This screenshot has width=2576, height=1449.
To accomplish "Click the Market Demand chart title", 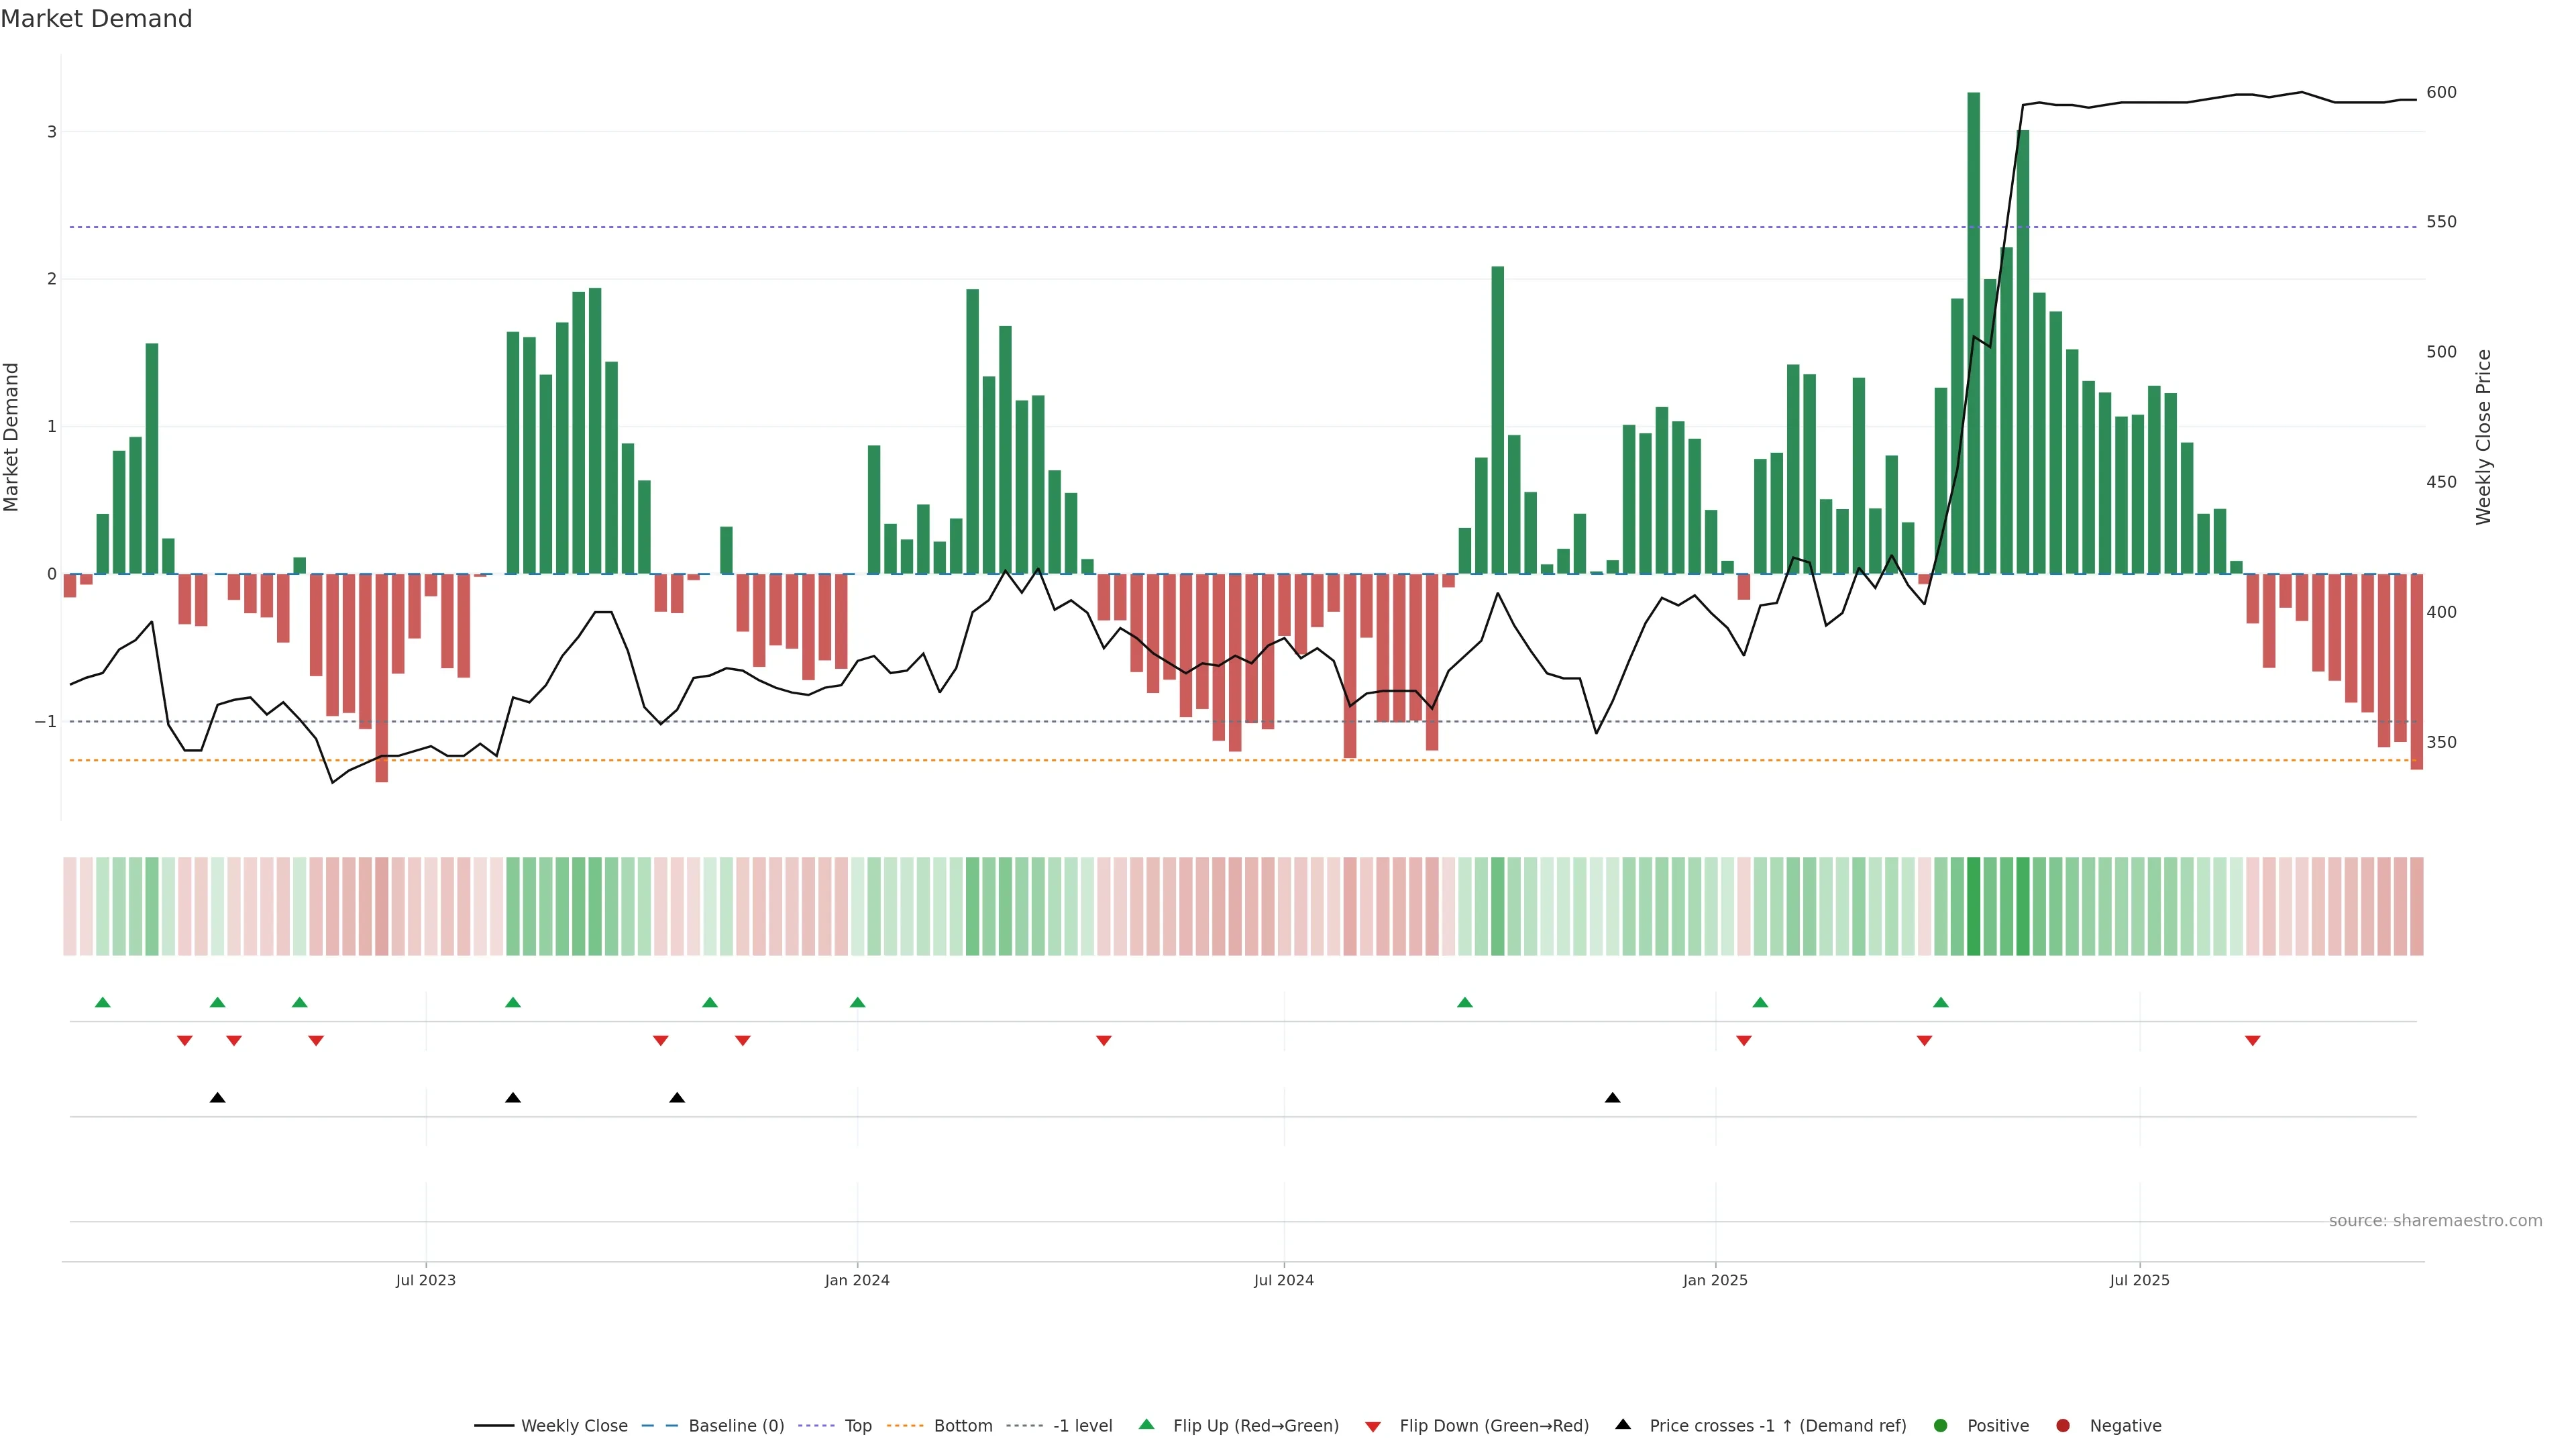I will (x=96, y=19).
